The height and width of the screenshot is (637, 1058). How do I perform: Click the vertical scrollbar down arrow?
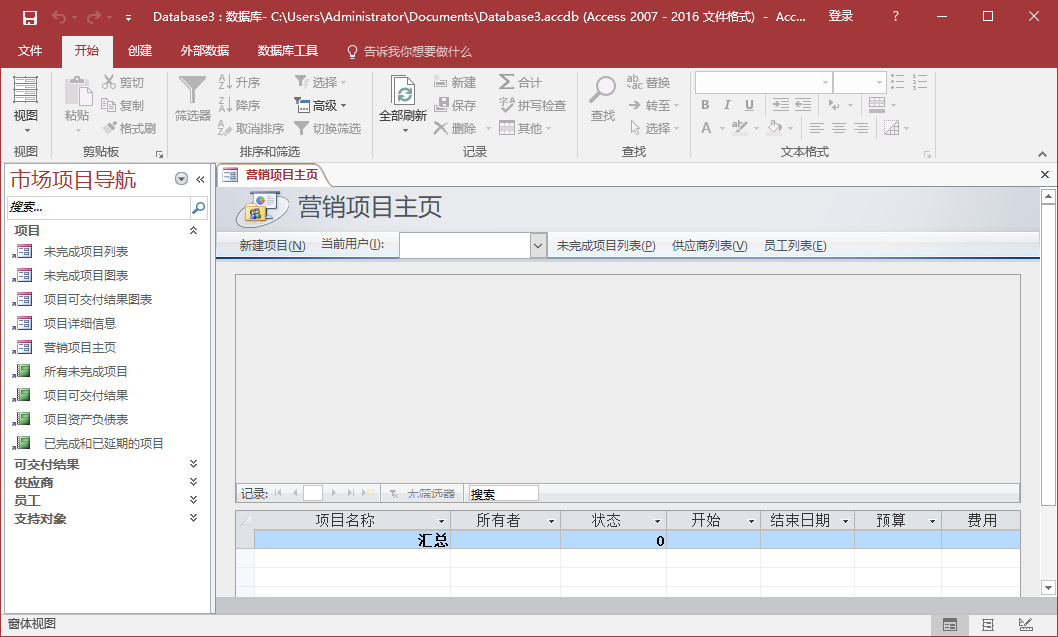(x=1047, y=588)
